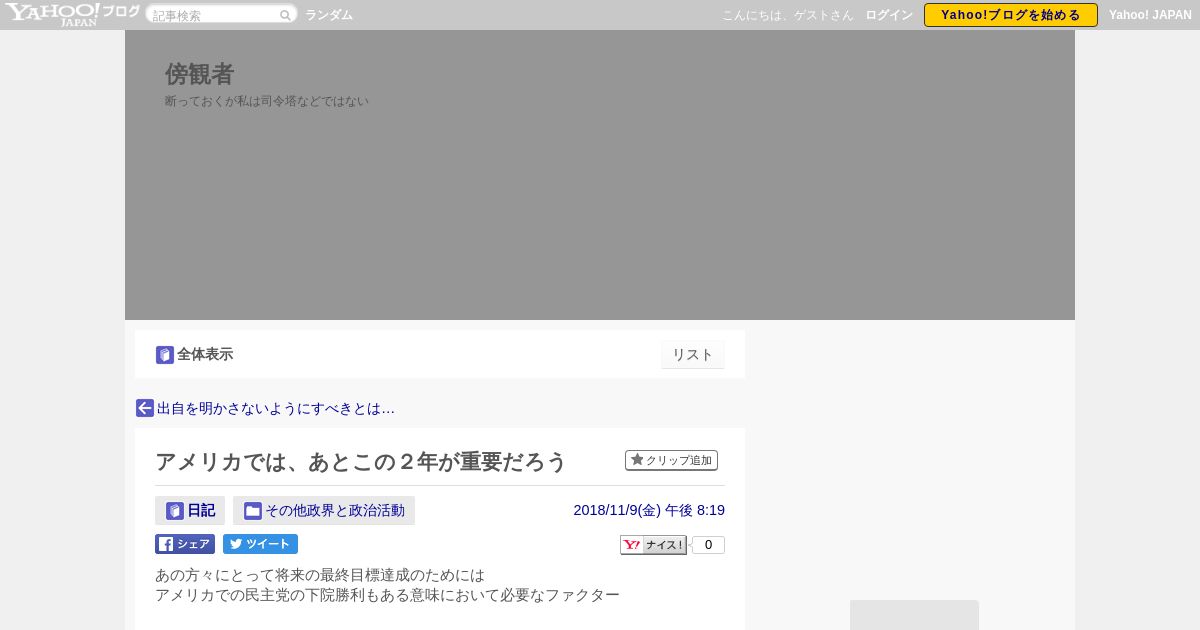Open the folder その他政界と政治活動

tap(324, 511)
